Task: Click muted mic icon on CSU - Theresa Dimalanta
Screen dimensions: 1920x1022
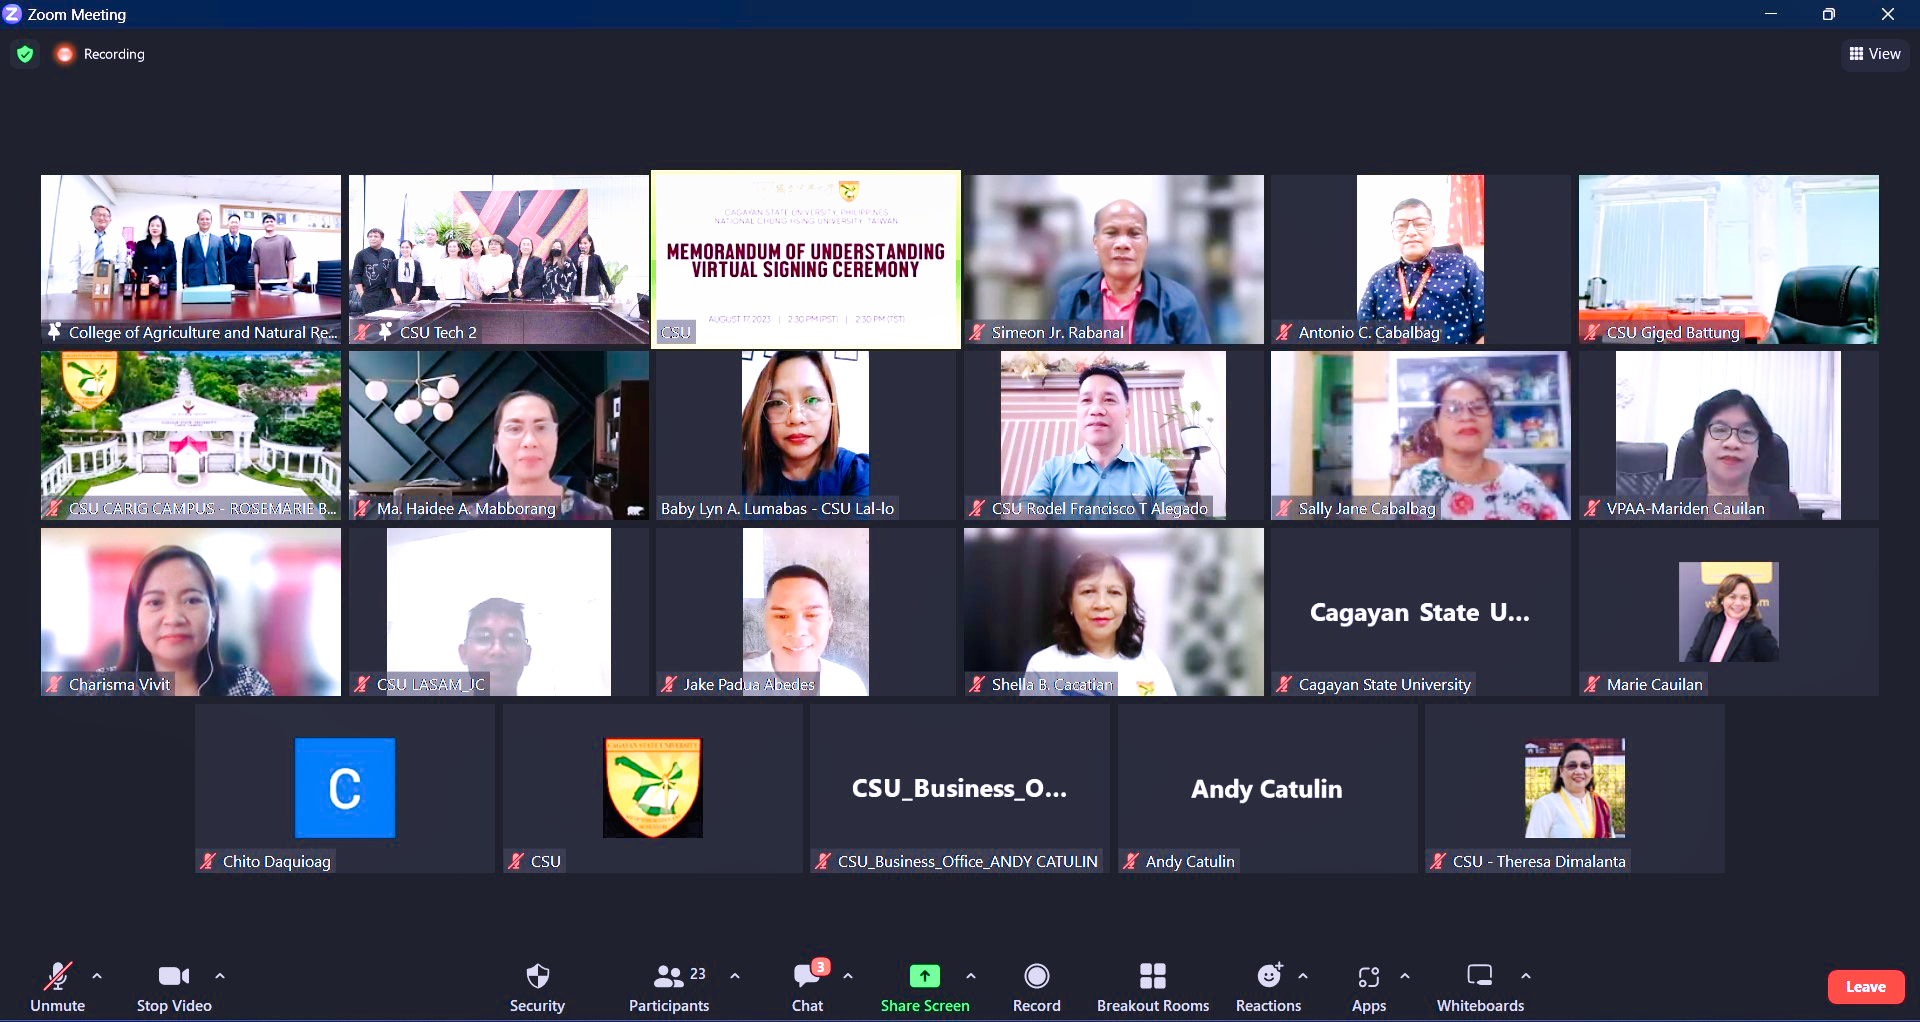Action: click(x=1438, y=861)
